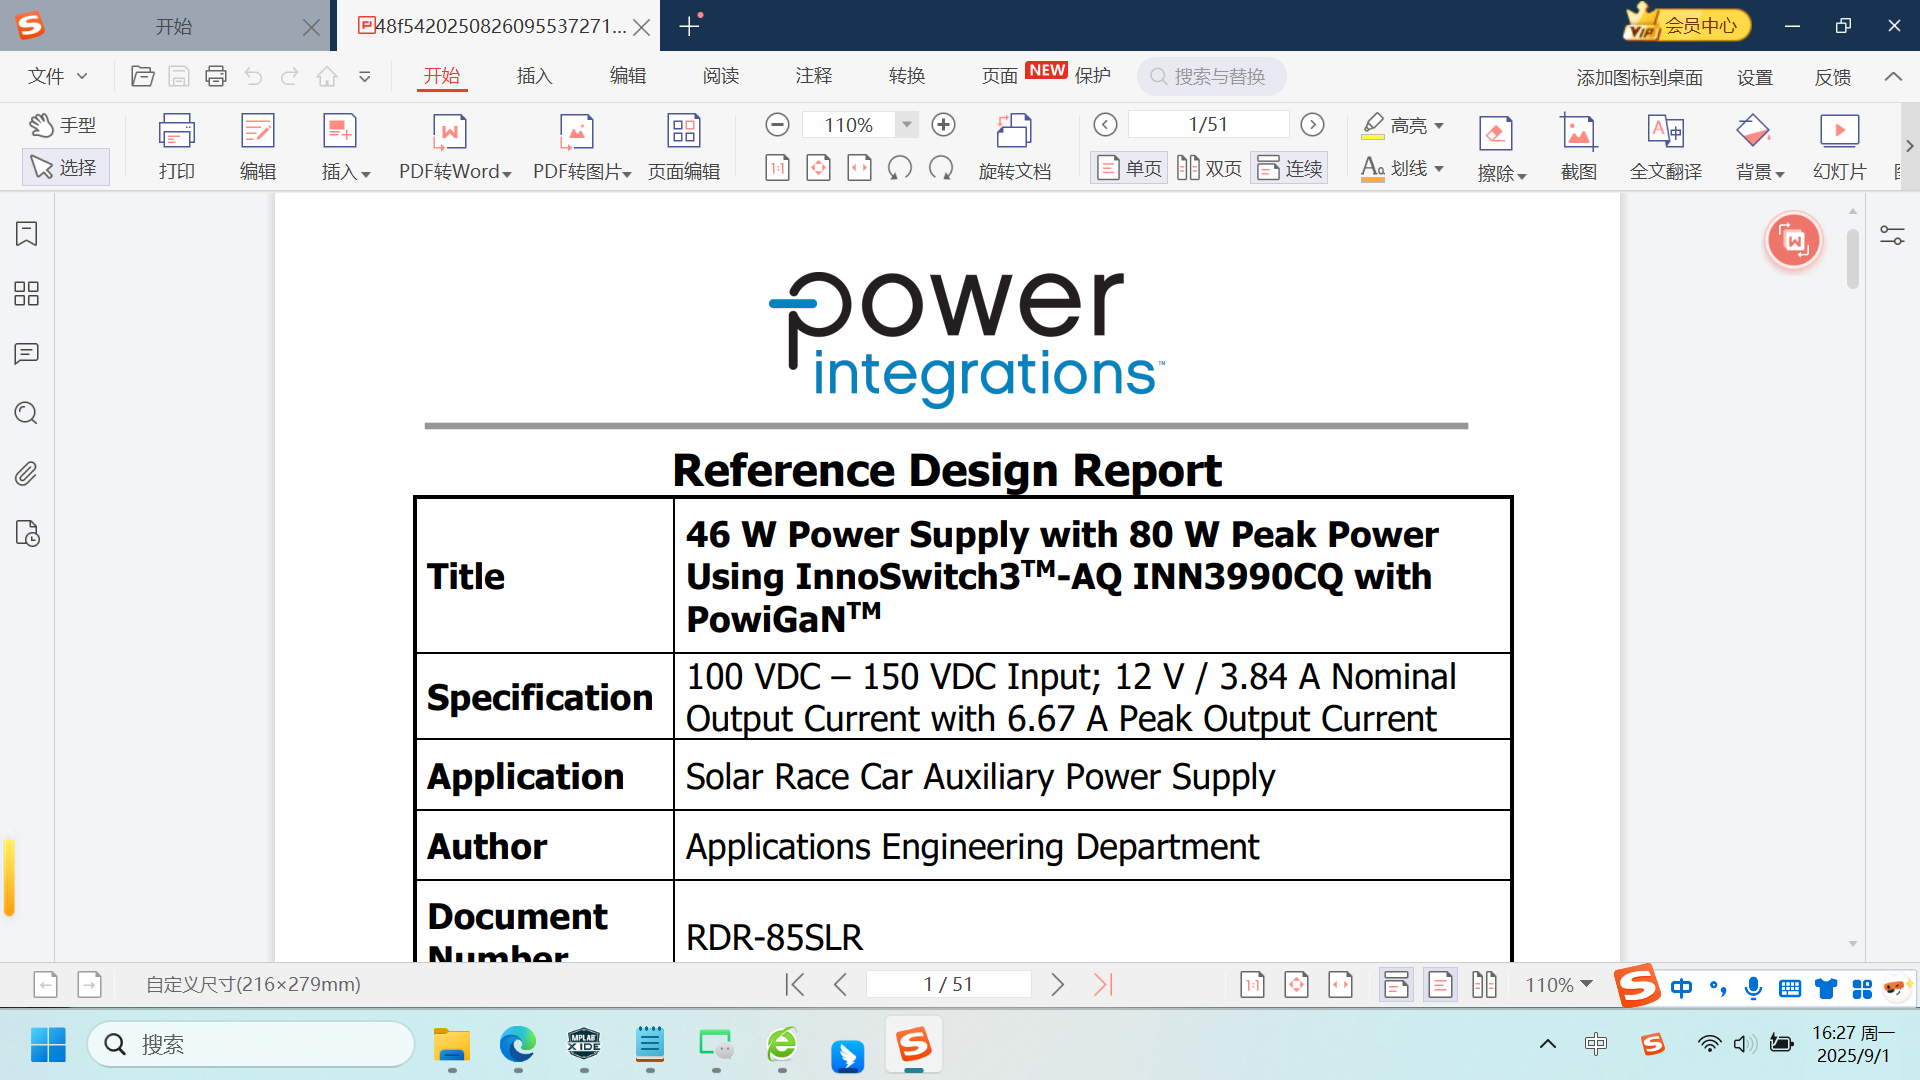Image resolution: width=1920 pixels, height=1080 pixels.
Task: Open the Search sidebar panel
Action: tap(27, 414)
